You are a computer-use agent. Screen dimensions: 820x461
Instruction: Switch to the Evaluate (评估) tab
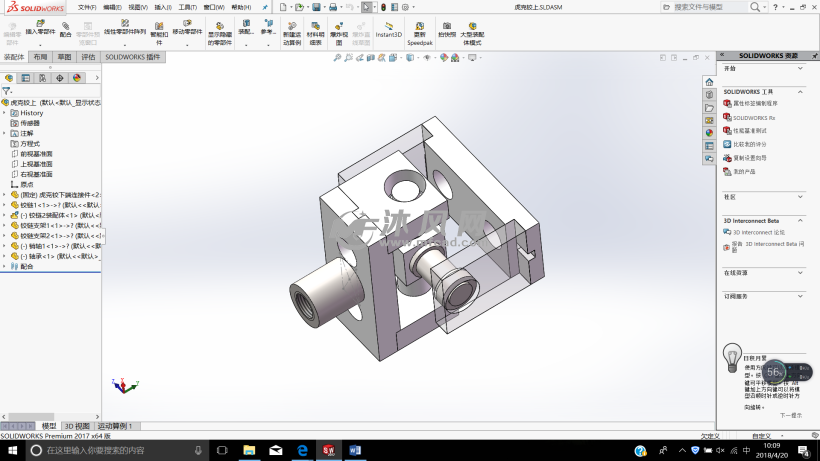click(x=88, y=57)
